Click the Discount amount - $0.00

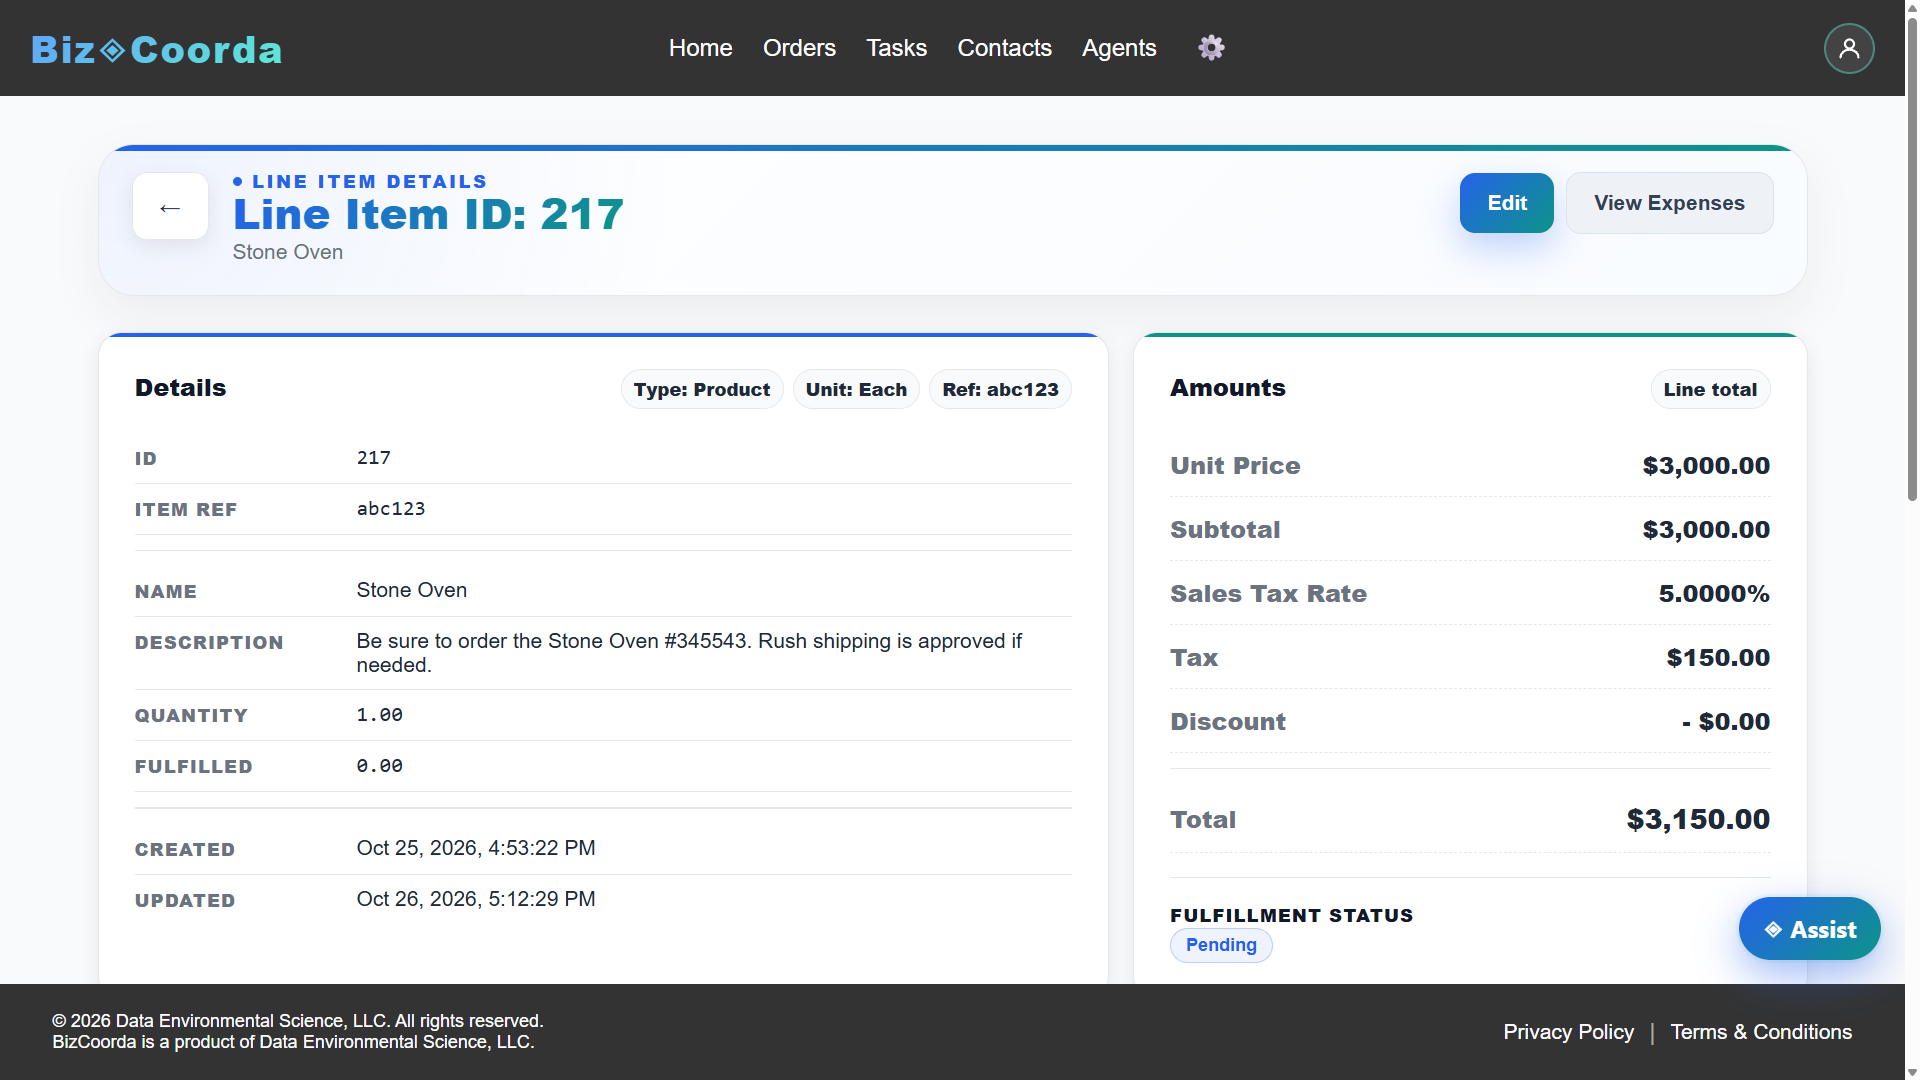[x=1726, y=721]
